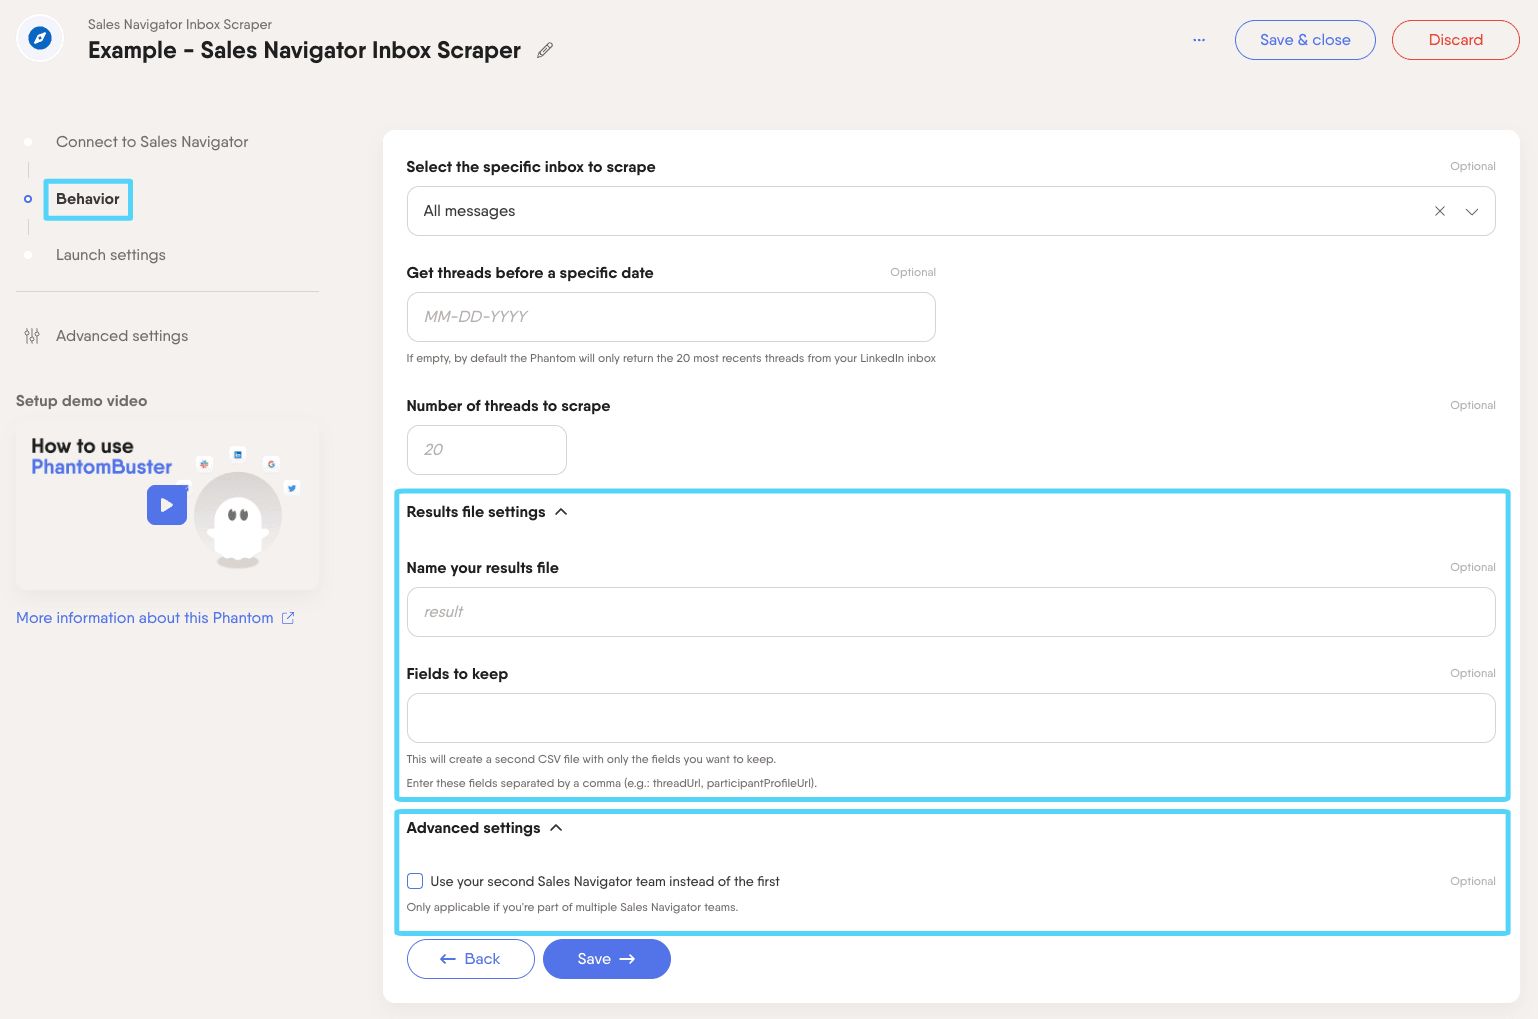Screen dimensions: 1538x1019
Task: Collapse the Advanced settings section in the form
Action: click(x=485, y=828)
